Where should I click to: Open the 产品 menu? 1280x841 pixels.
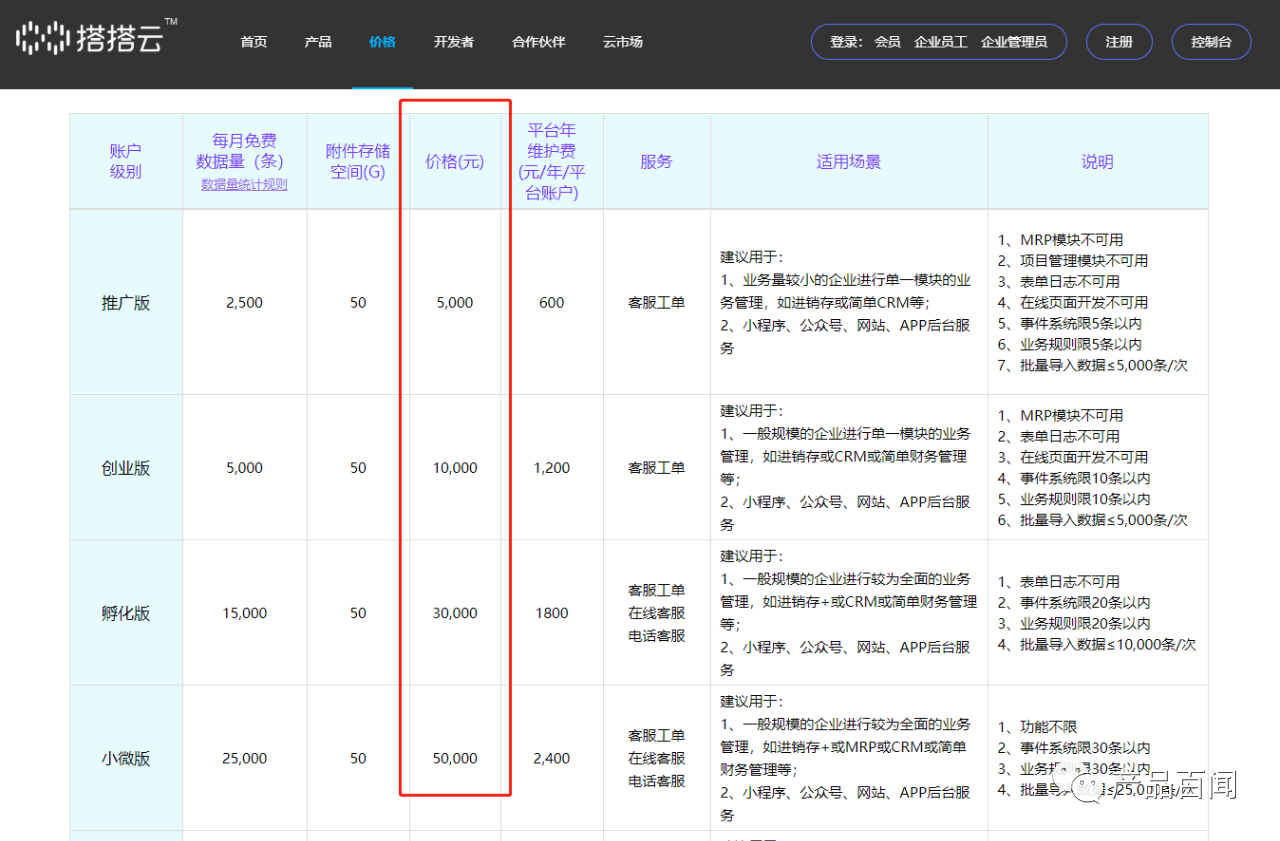tap(318, 42)
